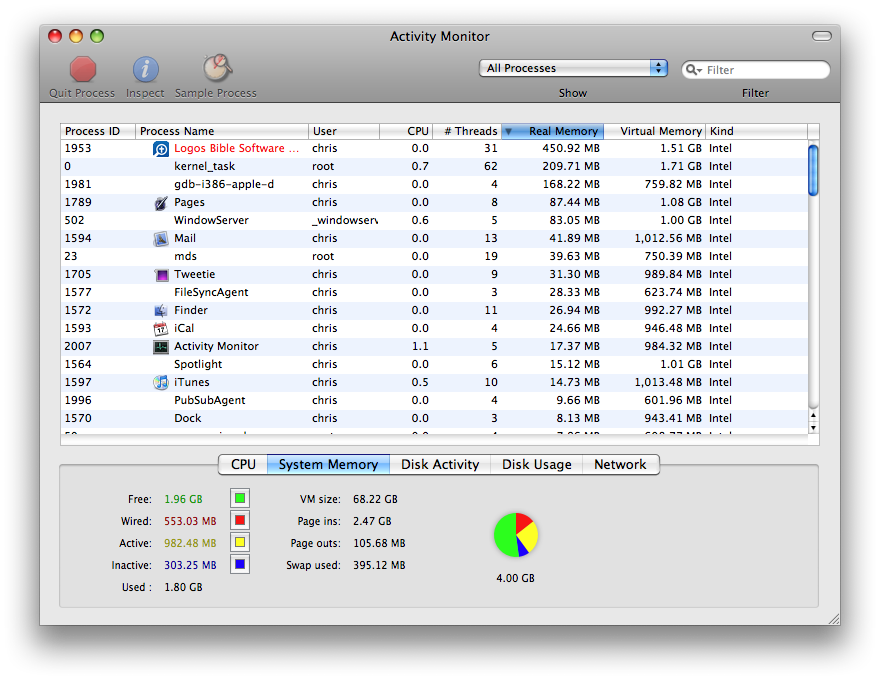
Task: Open the Inspect info icon
Action: coord(145,70)
